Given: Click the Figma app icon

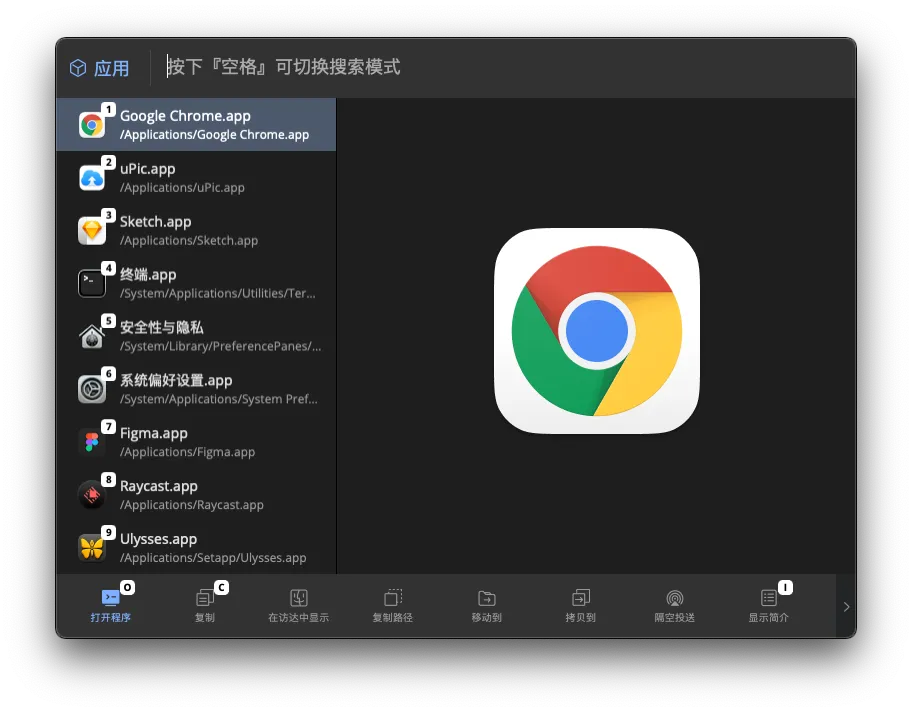Looking at the screenshot, I should [x=92, y=442].
